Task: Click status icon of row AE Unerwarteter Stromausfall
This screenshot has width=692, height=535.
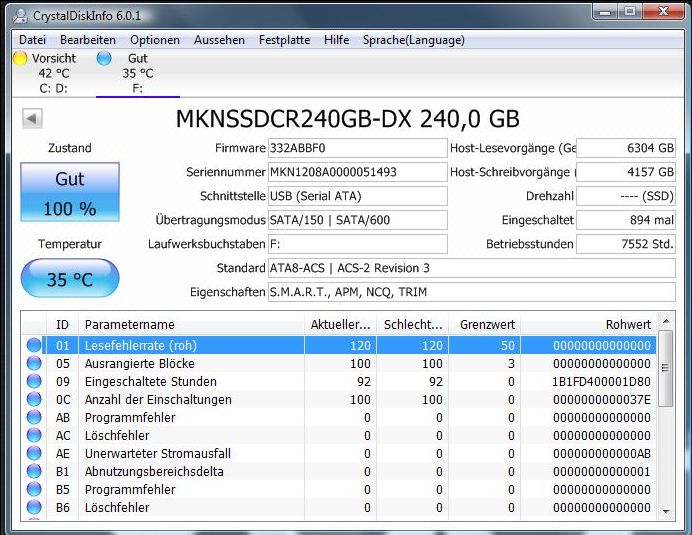Action: pos(34,453)
